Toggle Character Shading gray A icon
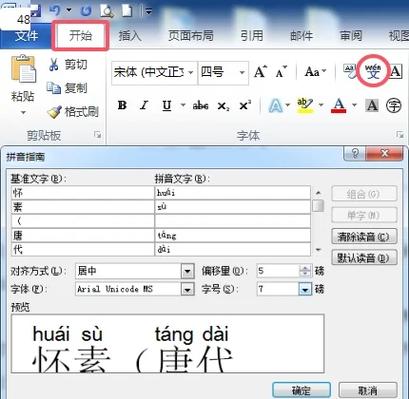This screenshot has width=409, height=399. (372, 106)
